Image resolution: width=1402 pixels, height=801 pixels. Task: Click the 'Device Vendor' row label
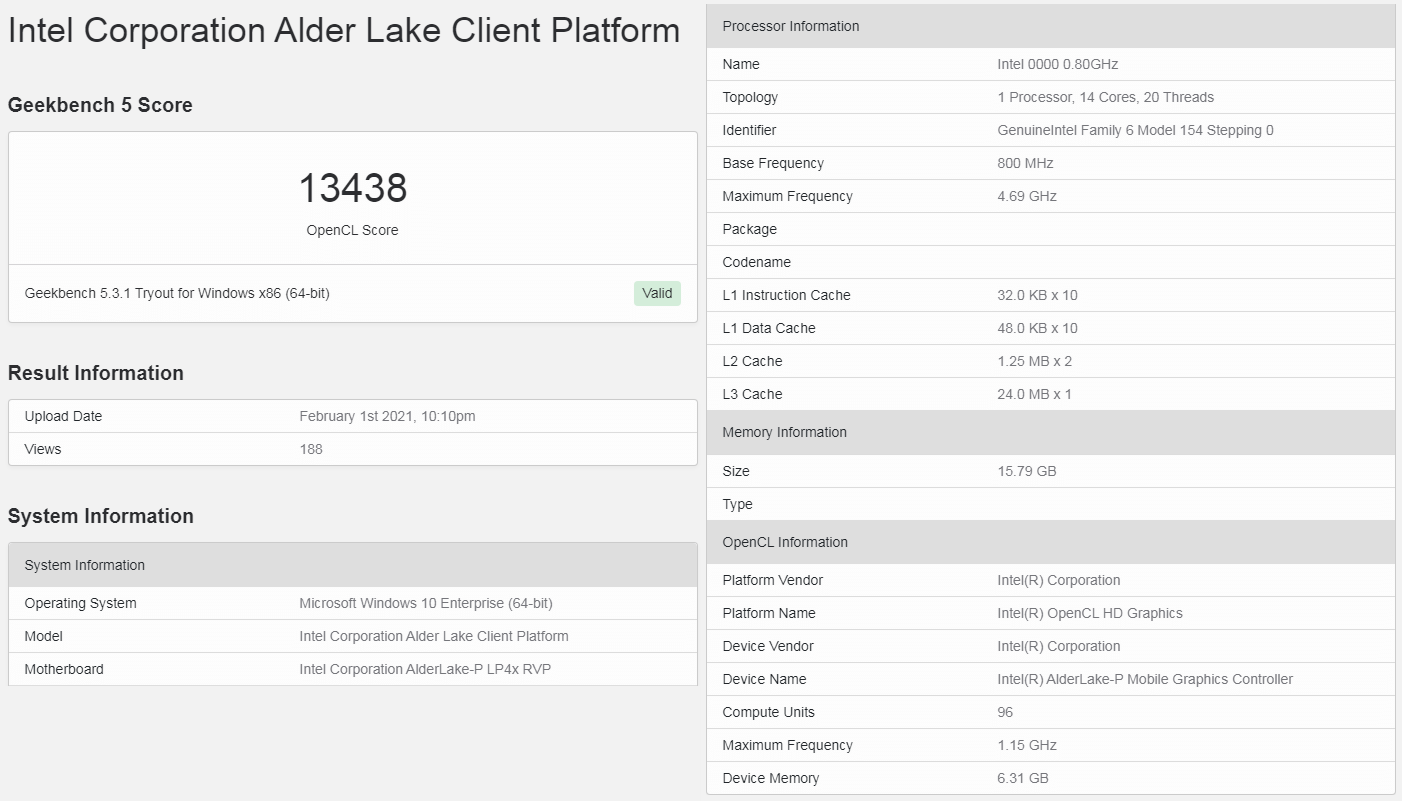pos(768,646)
